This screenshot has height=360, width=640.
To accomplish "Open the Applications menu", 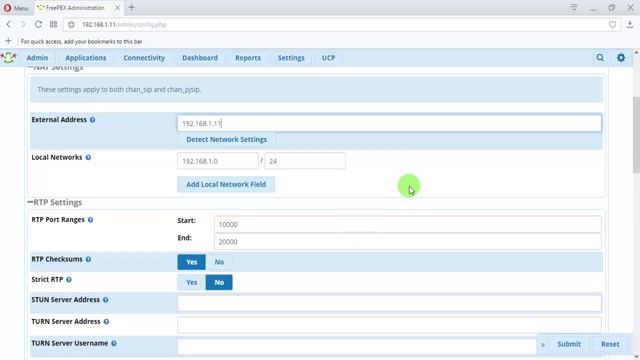I will point(86,58).
